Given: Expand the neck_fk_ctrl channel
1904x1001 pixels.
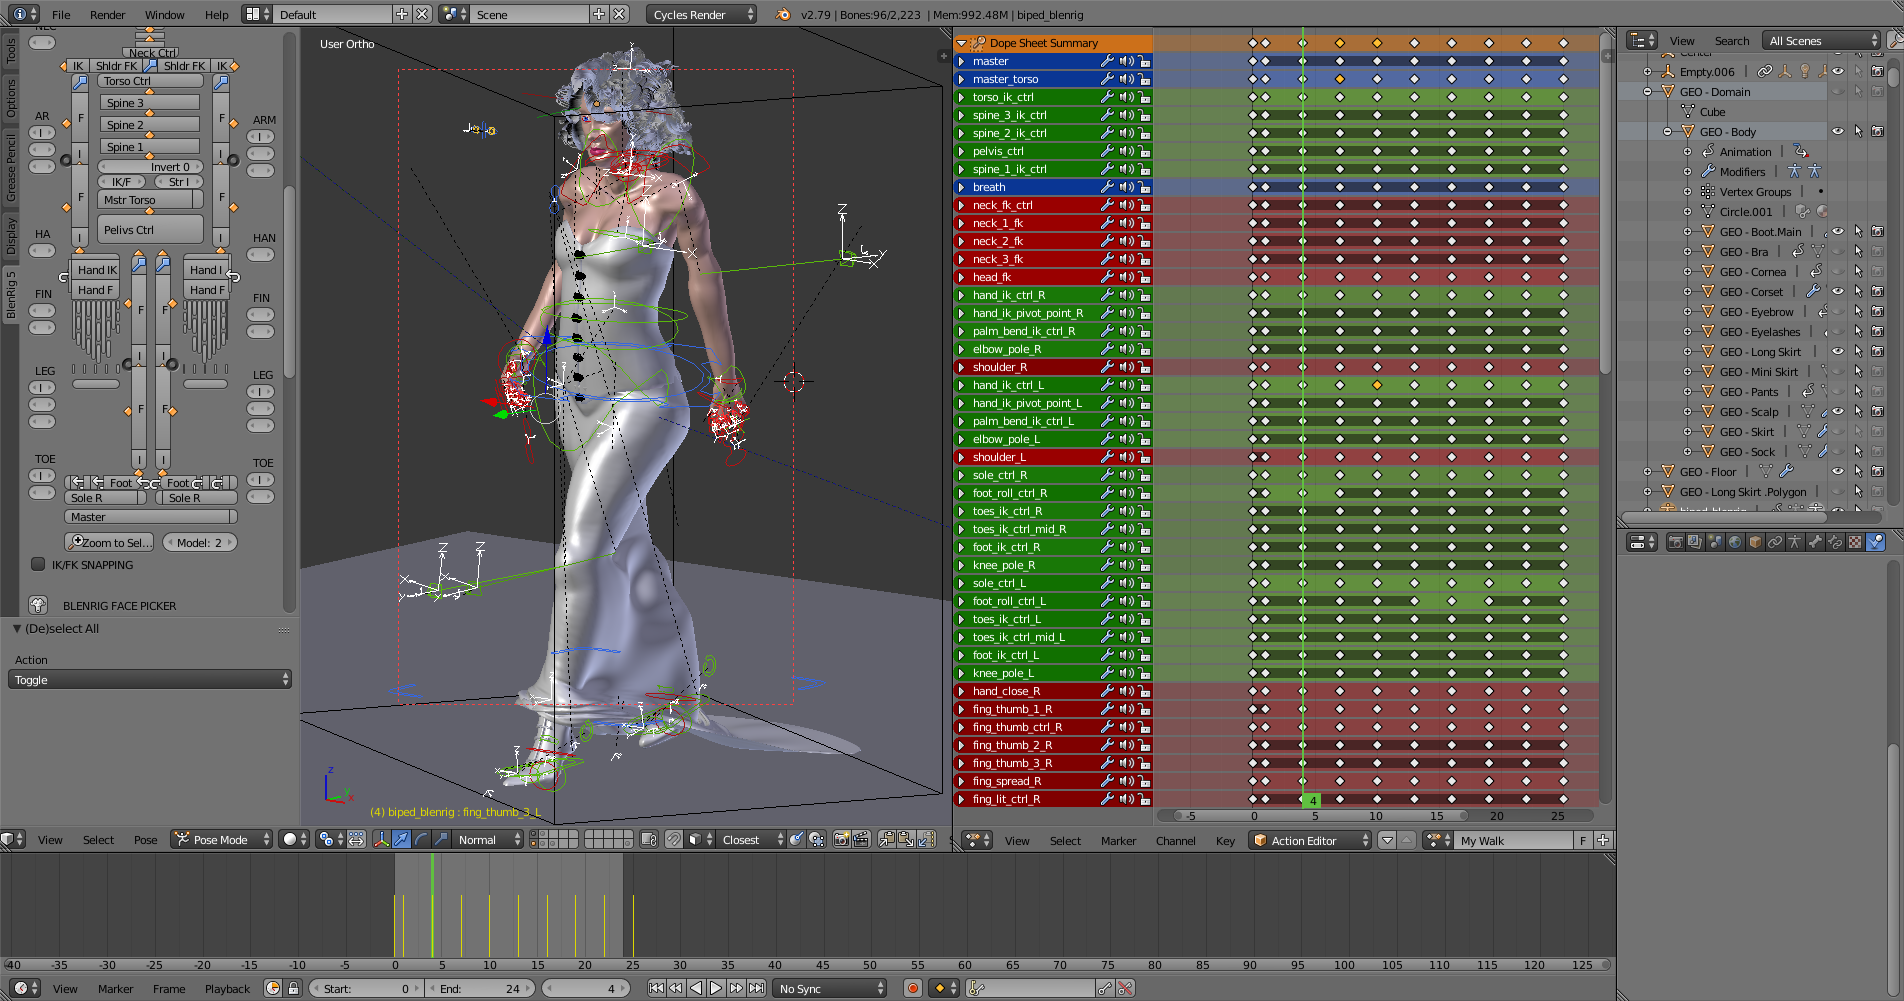Looking at the screenshot, I should pos(962,205).
